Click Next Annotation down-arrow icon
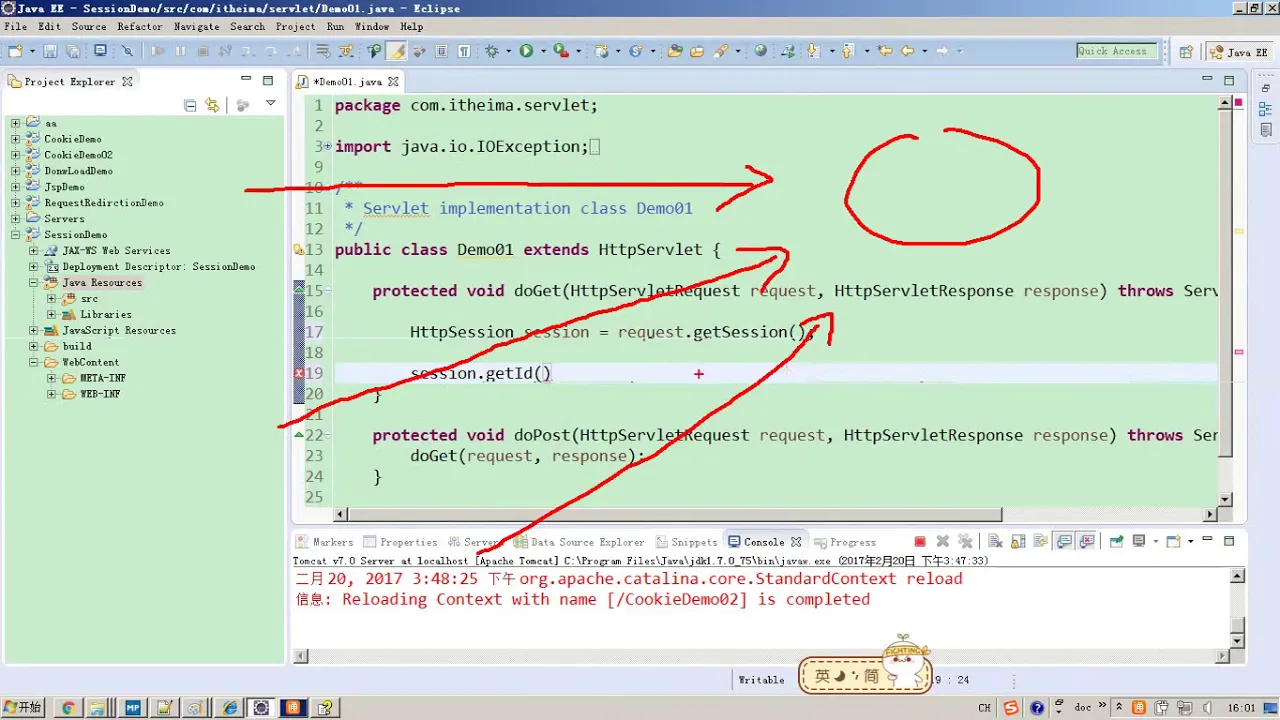This screenshot has height=720, width=1280. pyautogui.click(x=813, y=51)
